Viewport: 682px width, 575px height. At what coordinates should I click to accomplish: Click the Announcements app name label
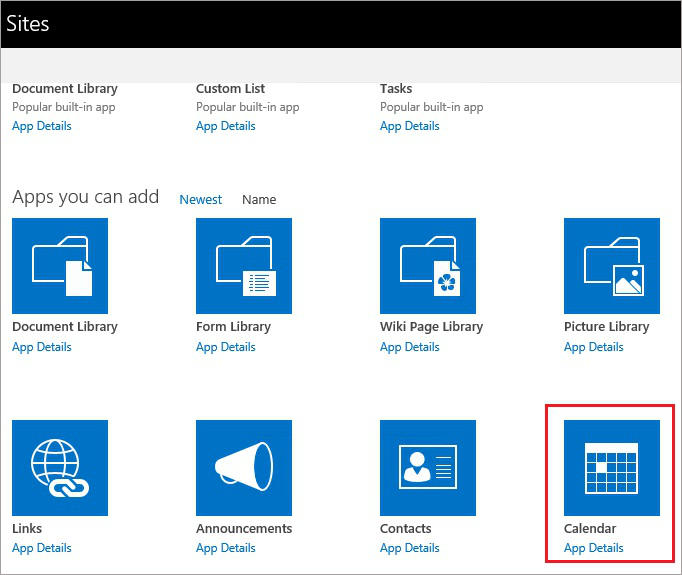click(244, 528)
